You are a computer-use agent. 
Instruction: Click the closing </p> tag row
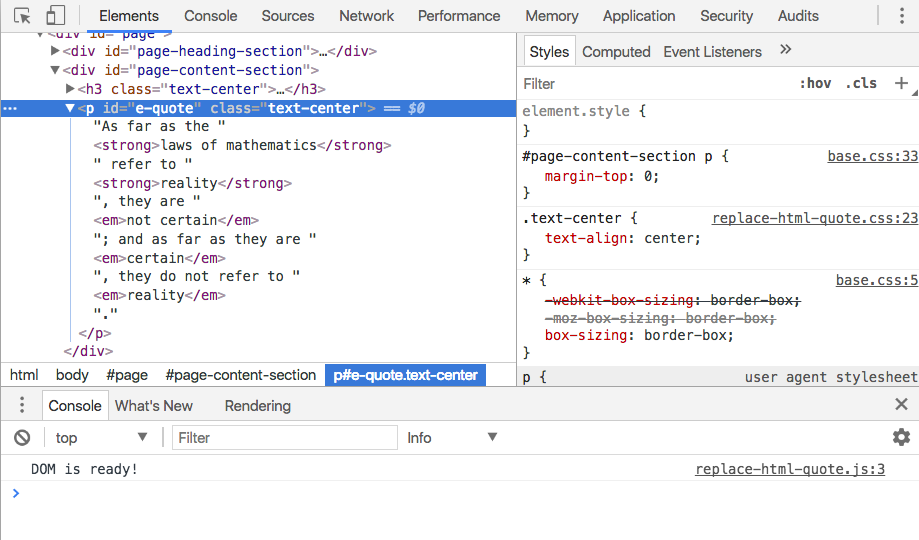tap(95, 333)
